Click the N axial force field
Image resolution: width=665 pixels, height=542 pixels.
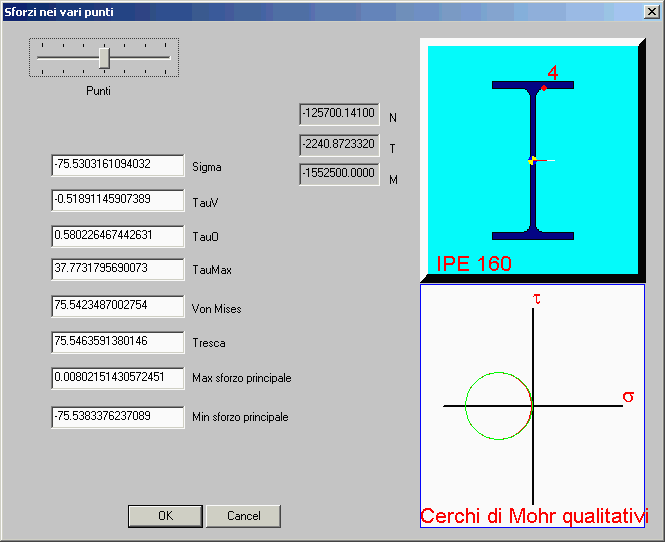point(339,114)
